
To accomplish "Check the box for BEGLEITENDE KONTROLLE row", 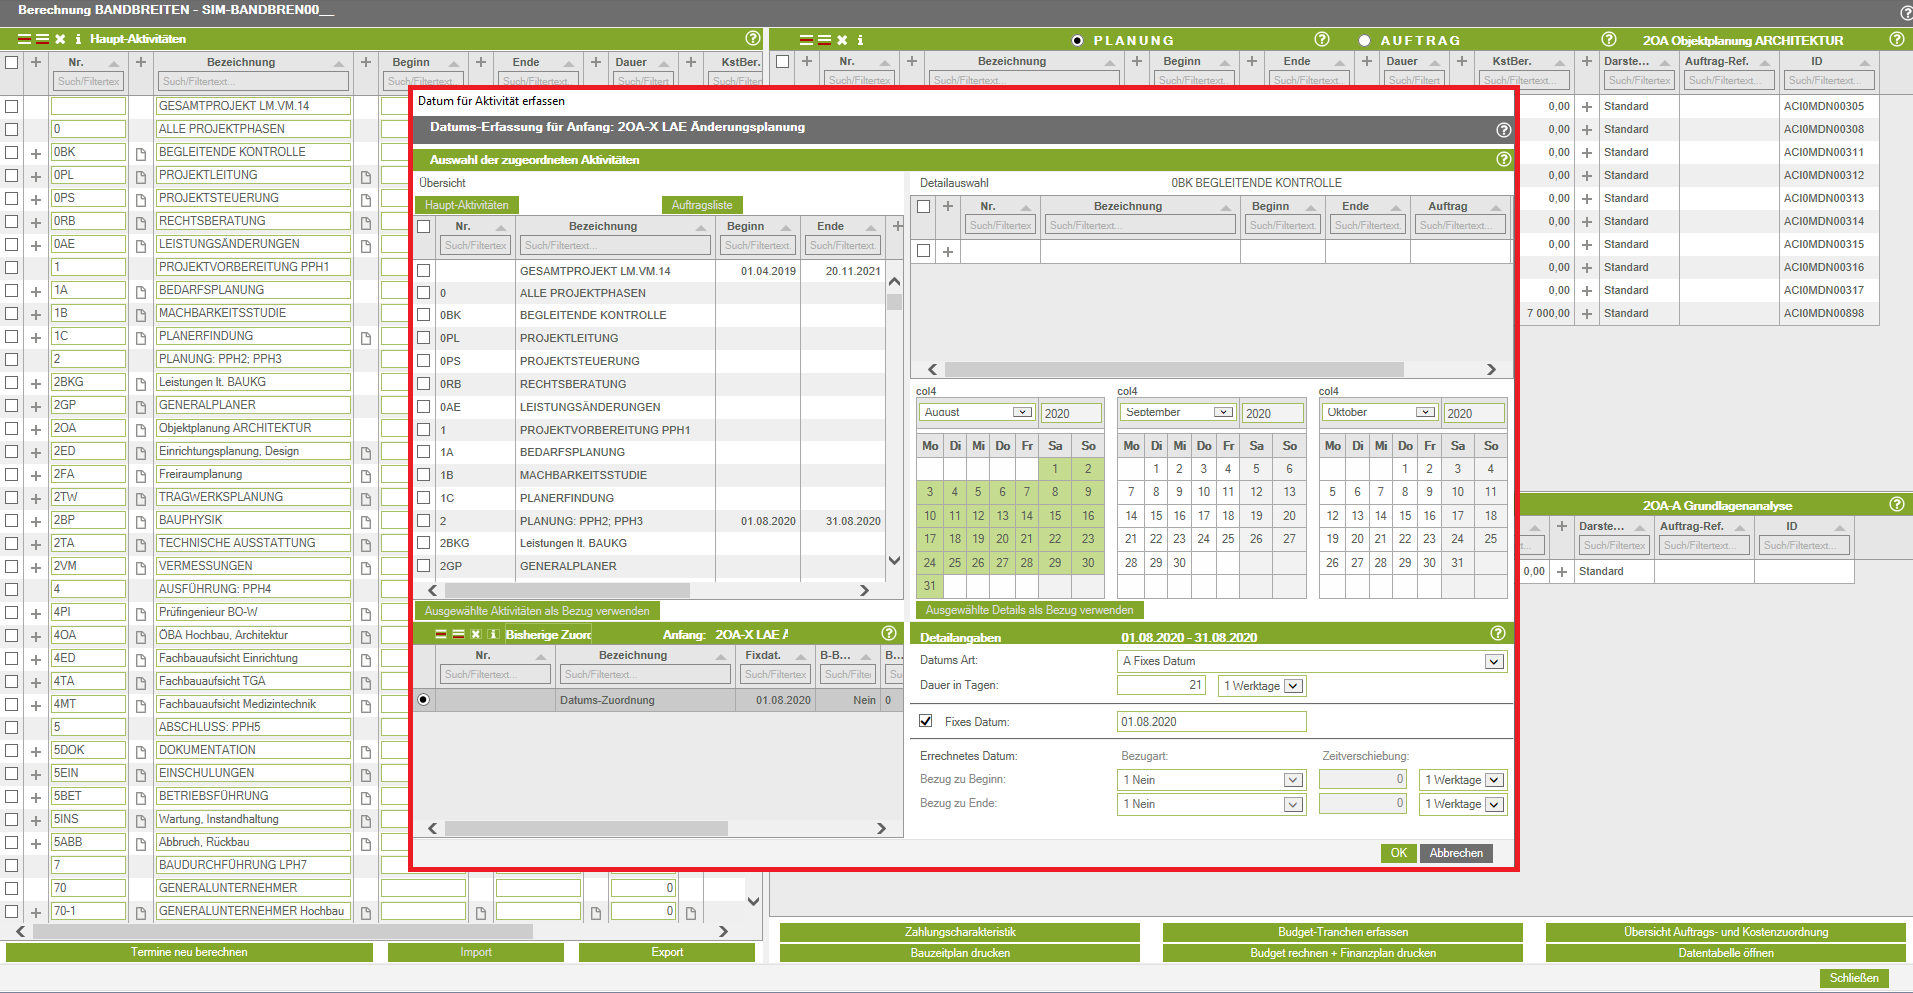I will coord(424,315).
